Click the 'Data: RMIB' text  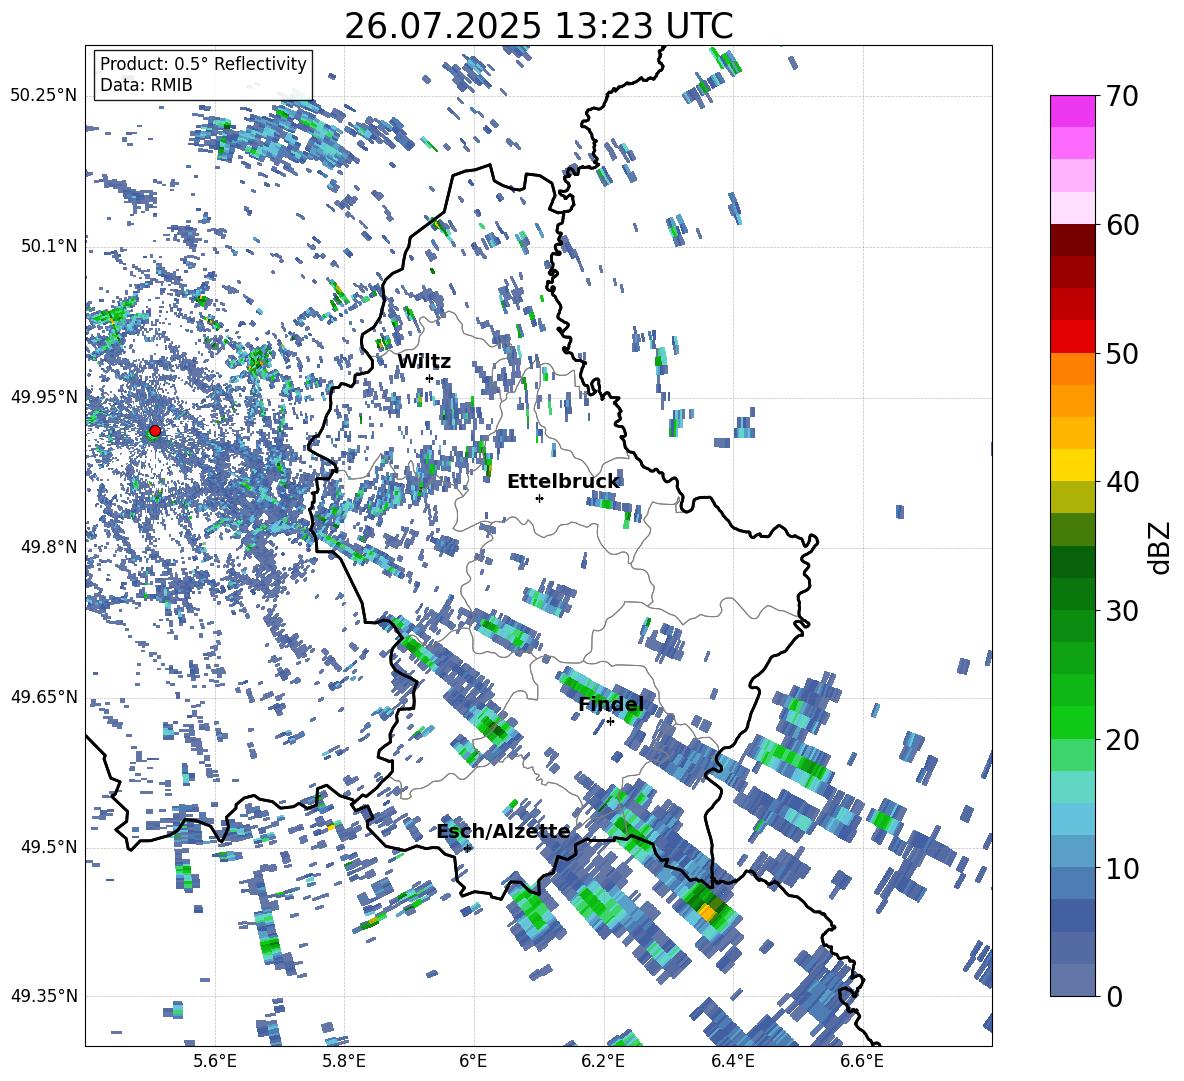[x=146, y=85]
